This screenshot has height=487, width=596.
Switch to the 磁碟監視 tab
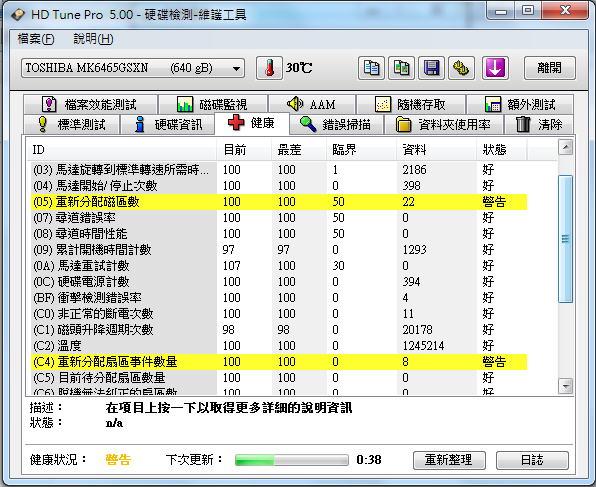click(x=213, y=104)
